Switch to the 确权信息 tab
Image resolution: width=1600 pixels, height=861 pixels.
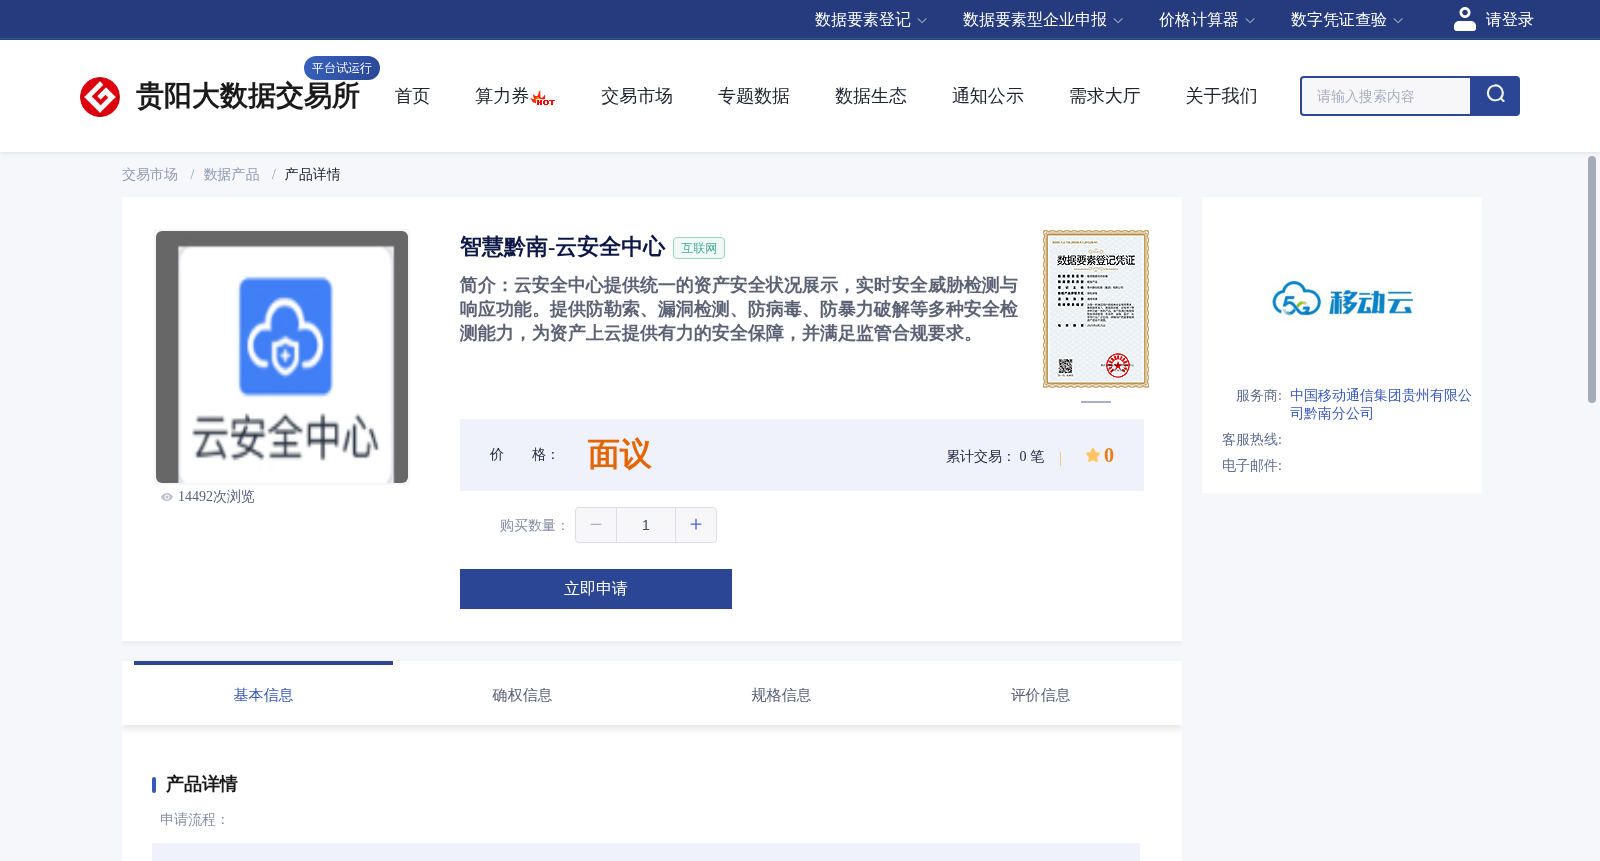coord(522,694)
